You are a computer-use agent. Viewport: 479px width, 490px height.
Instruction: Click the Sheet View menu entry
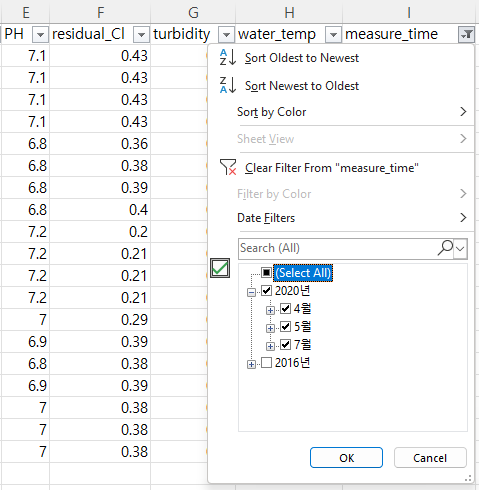click(341, 139)
